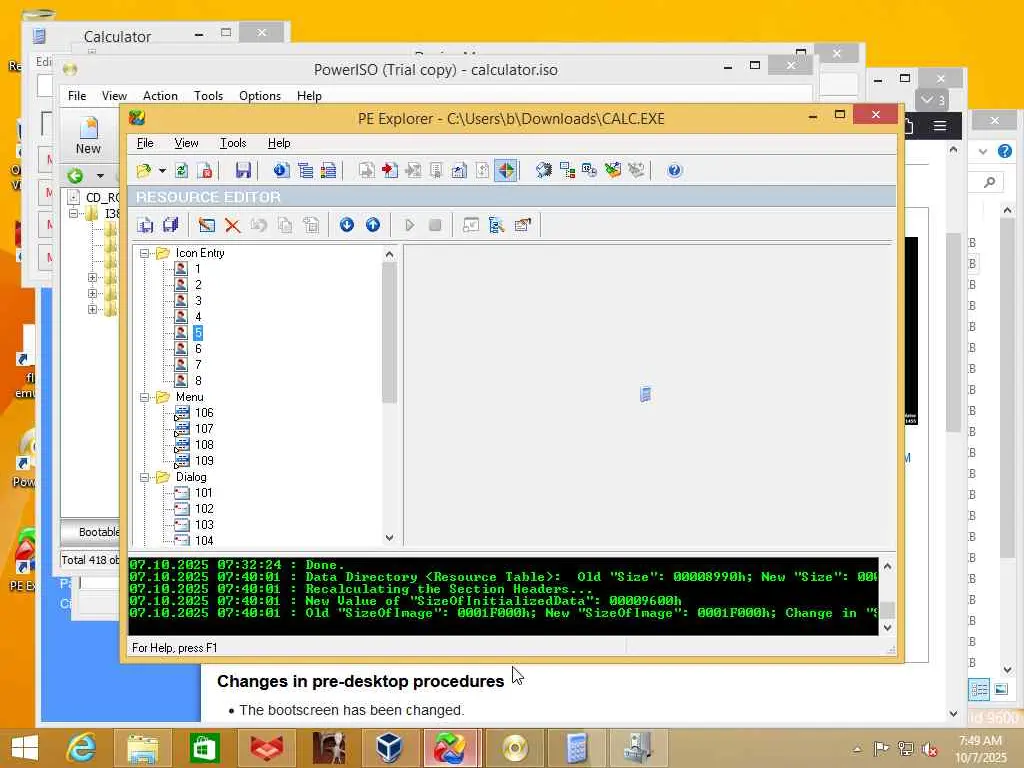Click the disassembler chip icon
The height and width of the screenshot is (768, 1024).
(x=543, y=171)
